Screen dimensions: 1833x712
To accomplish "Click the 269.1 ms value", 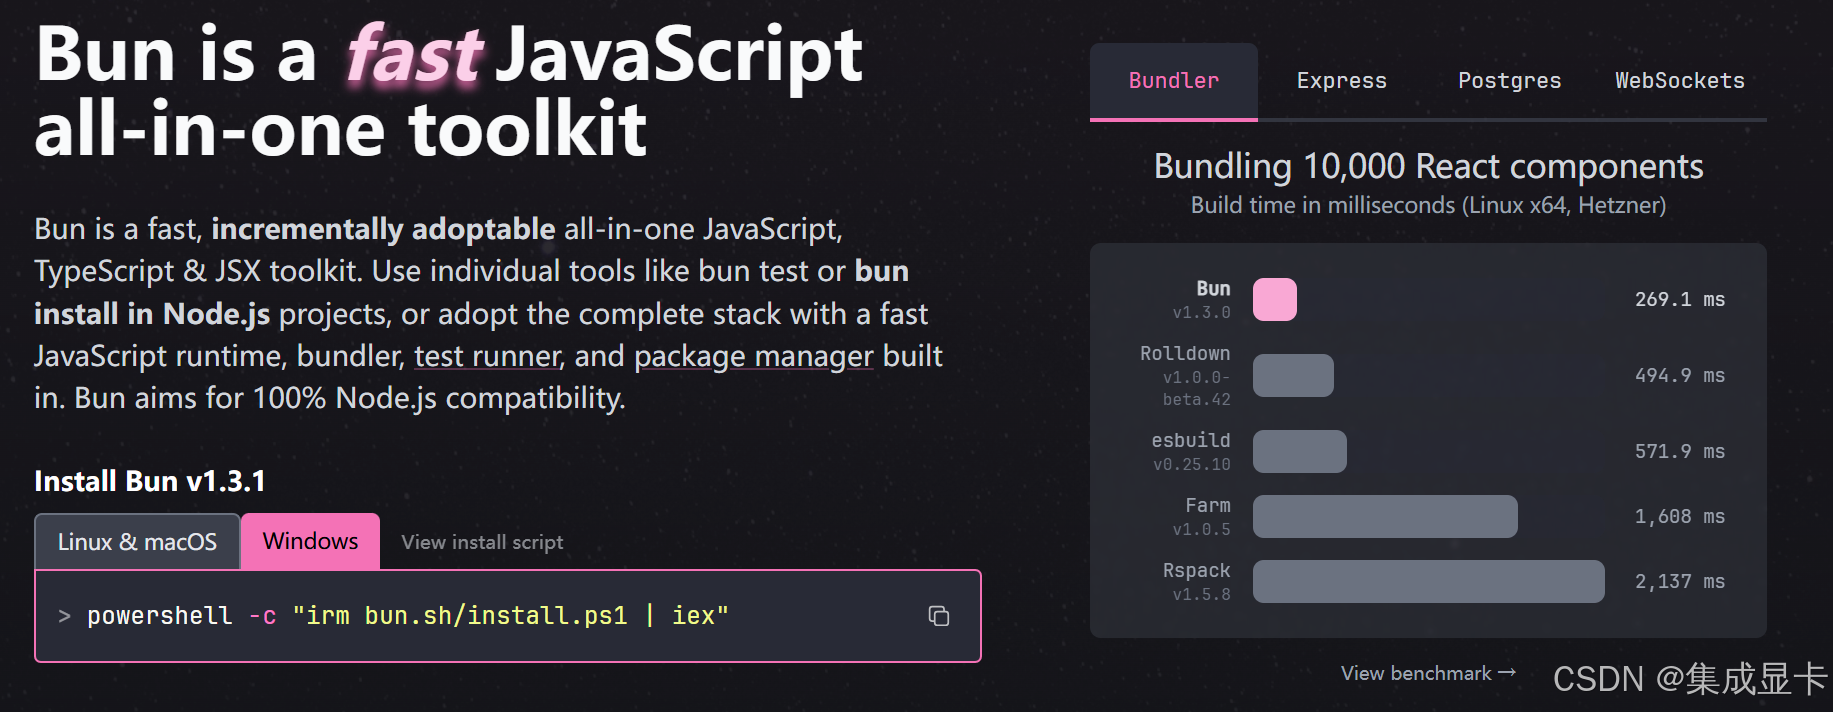I will coord(1680,300).
